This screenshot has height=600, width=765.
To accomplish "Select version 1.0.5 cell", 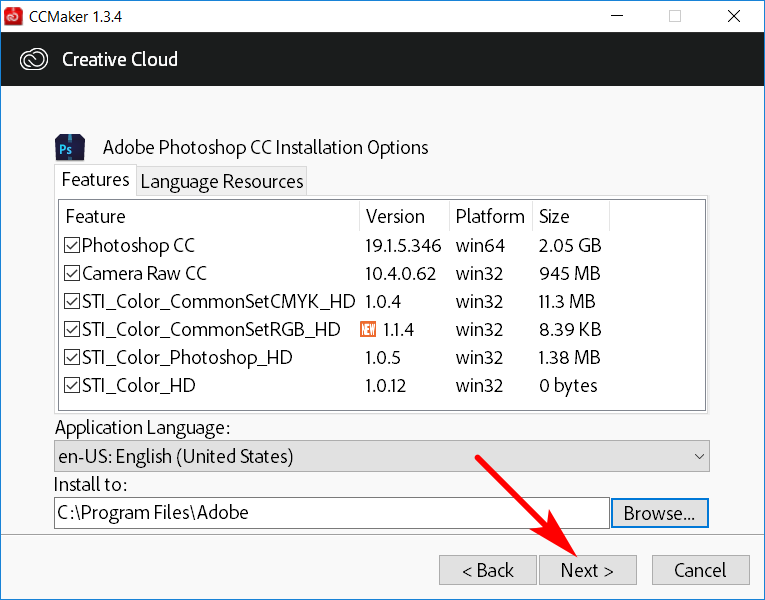I will pyautogui.click(x=383, y=358).
